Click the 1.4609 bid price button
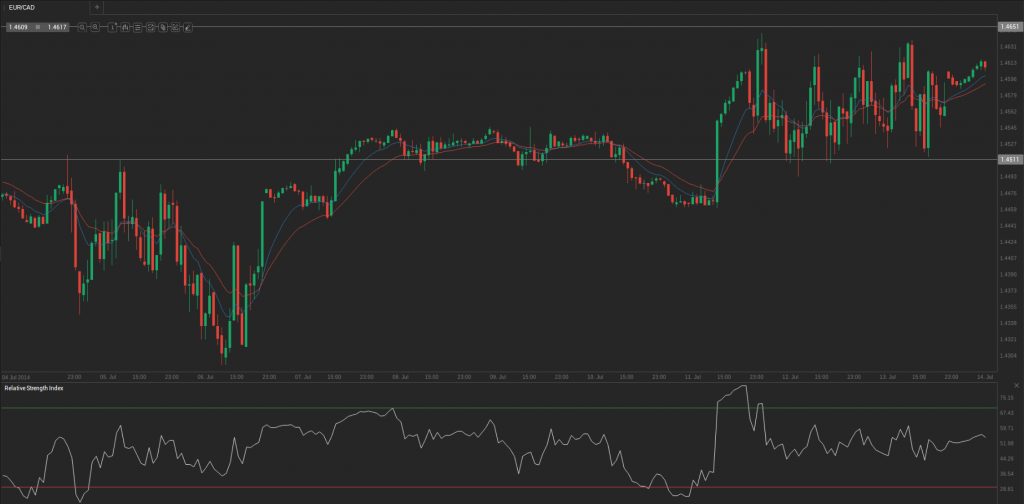 [x=18, y=27]
